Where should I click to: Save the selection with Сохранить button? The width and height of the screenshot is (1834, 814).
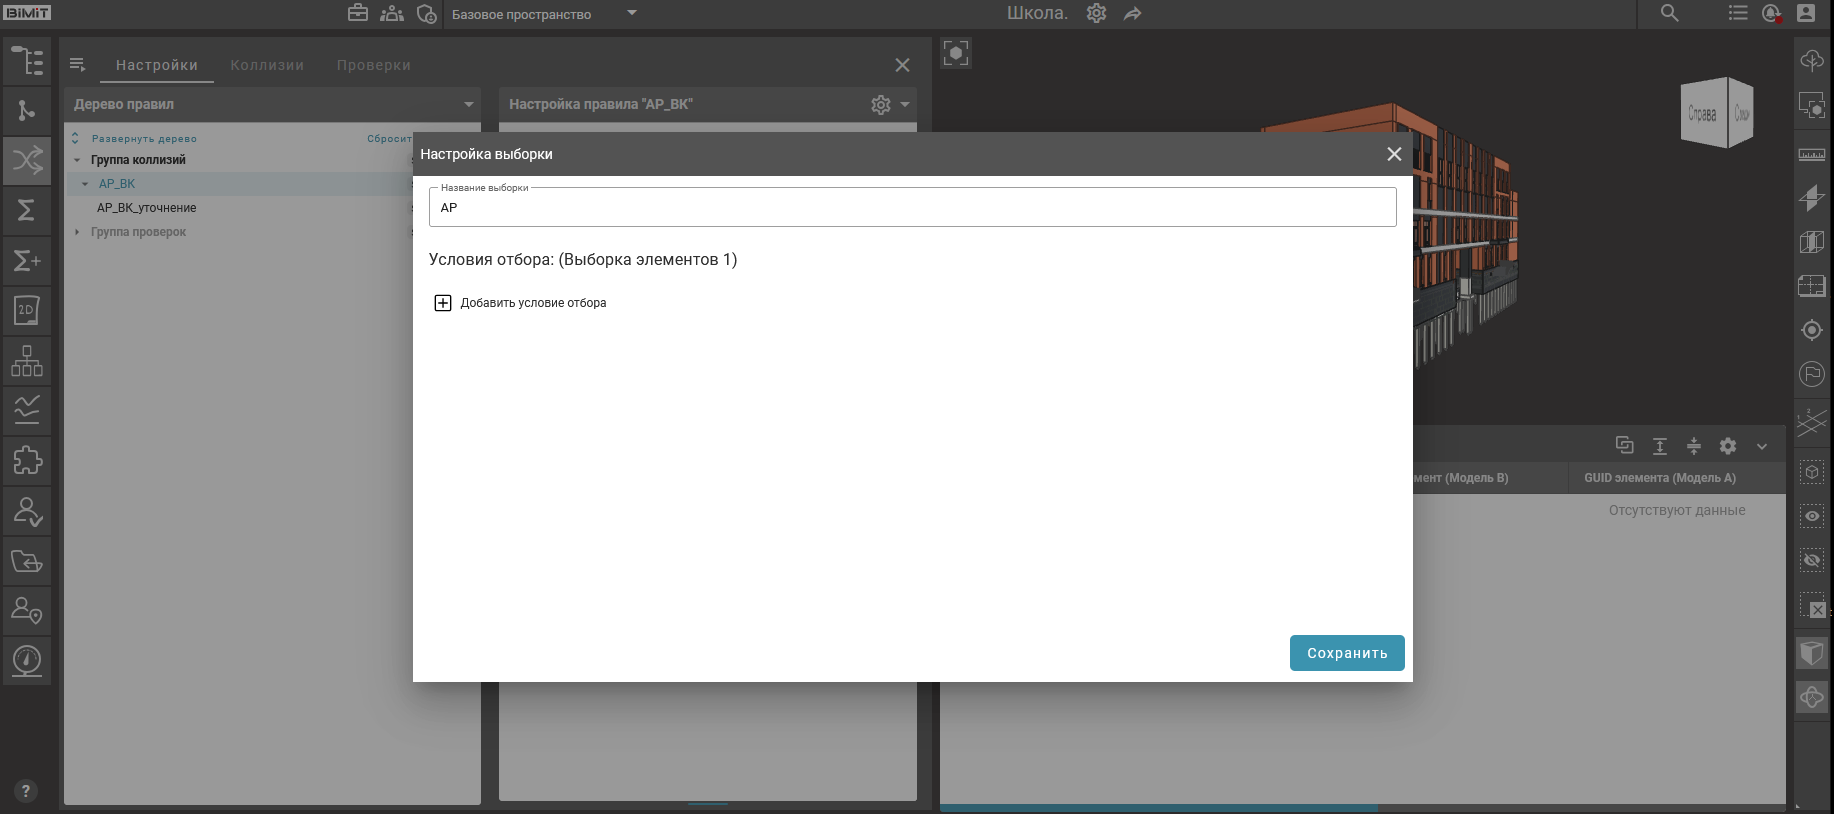pos(1346,653)
